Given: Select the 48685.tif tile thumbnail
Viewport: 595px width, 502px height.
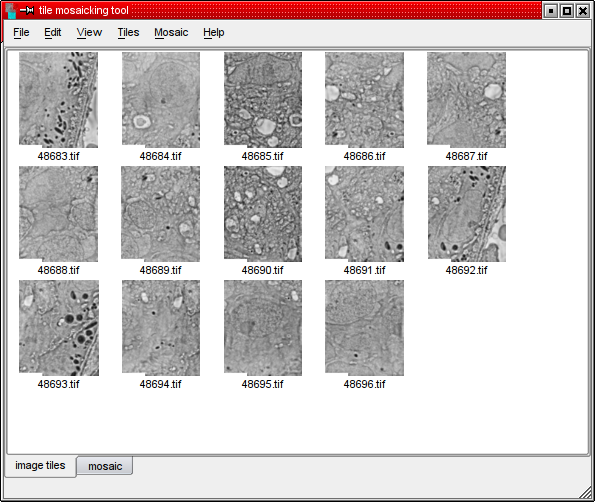Looking at the screenshot, I should point(263,100).
